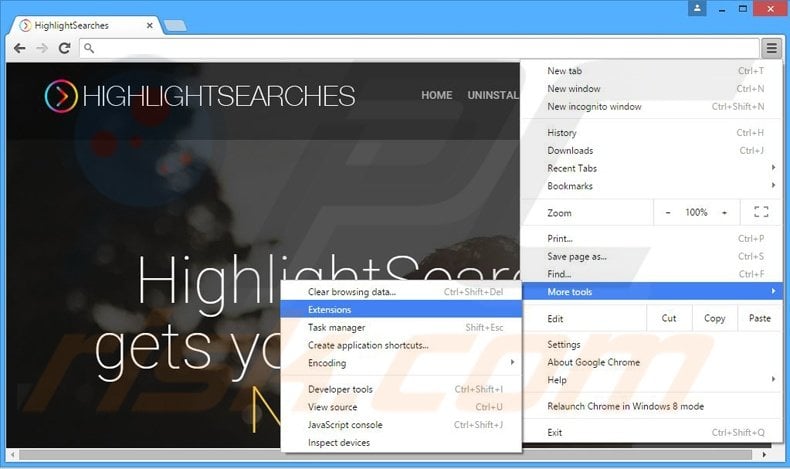Open New incognito window

[652, 106]
